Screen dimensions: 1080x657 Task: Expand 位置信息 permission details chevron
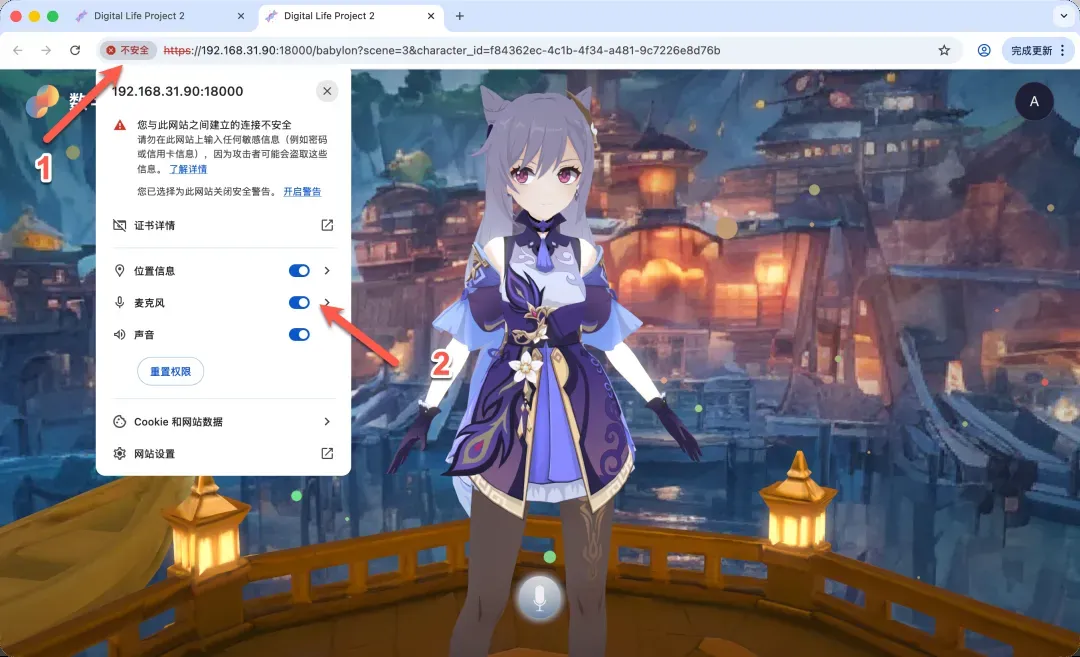[327, 271]
